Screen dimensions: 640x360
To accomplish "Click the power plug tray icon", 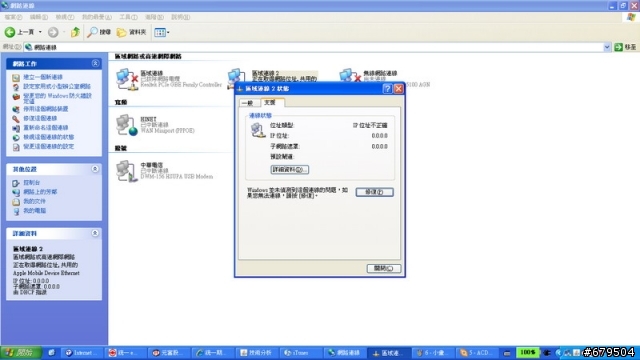I will [x=547, y=353].
